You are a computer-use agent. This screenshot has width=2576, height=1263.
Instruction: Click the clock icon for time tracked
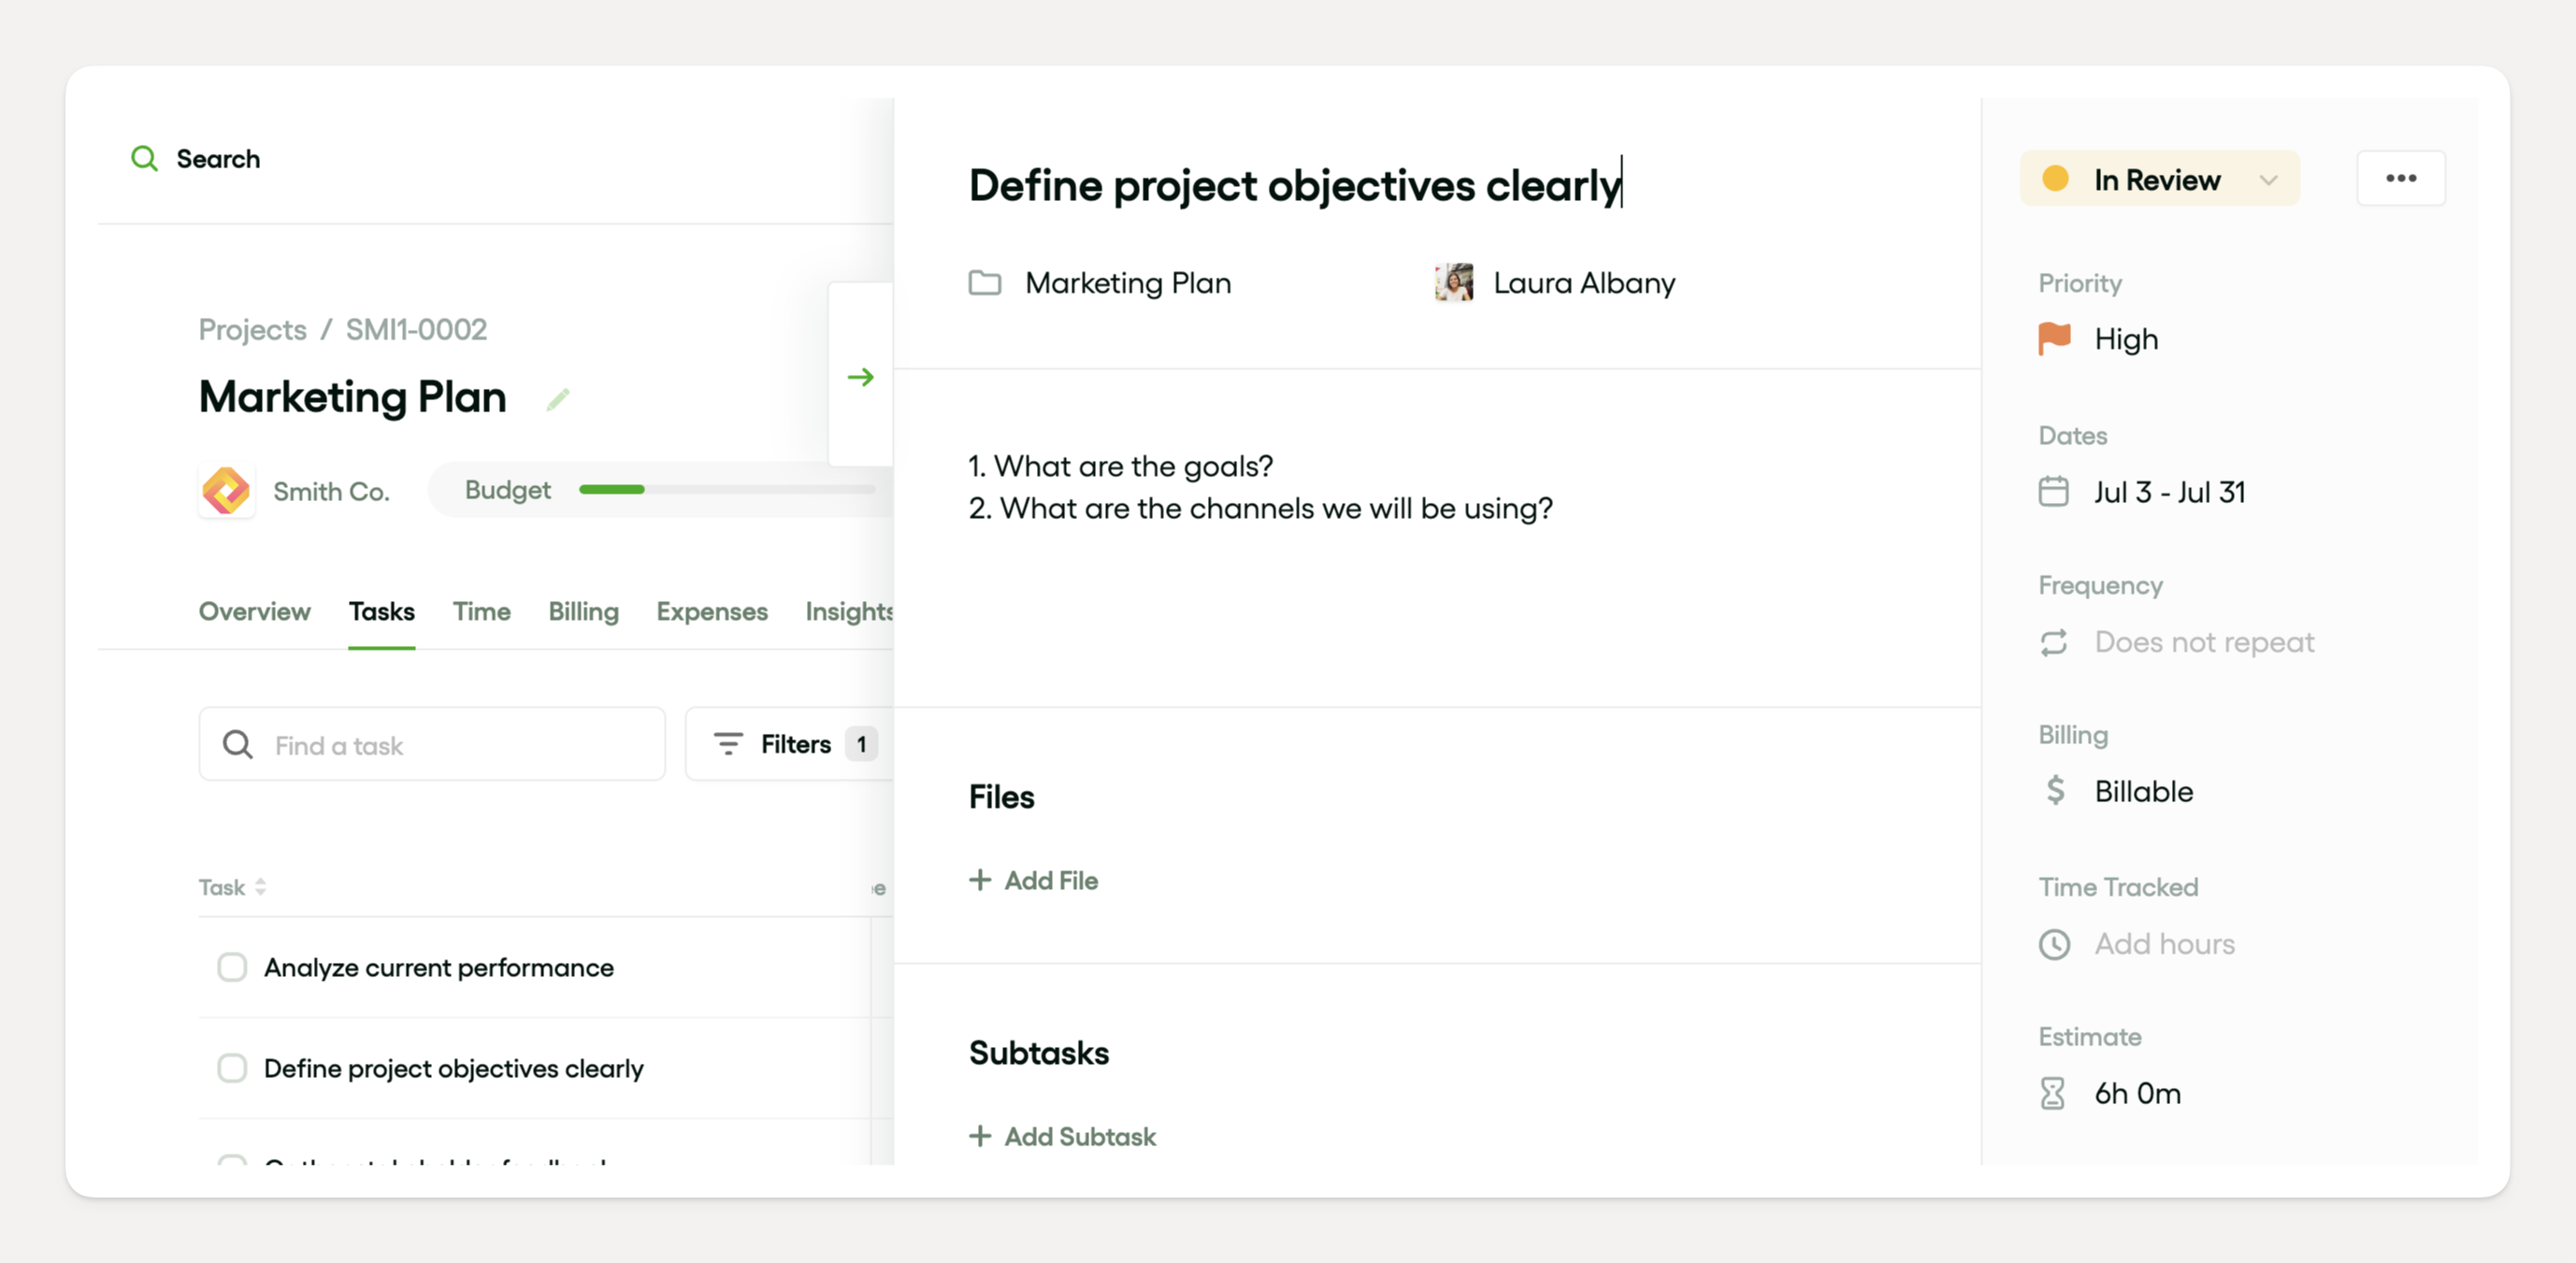2054,944
